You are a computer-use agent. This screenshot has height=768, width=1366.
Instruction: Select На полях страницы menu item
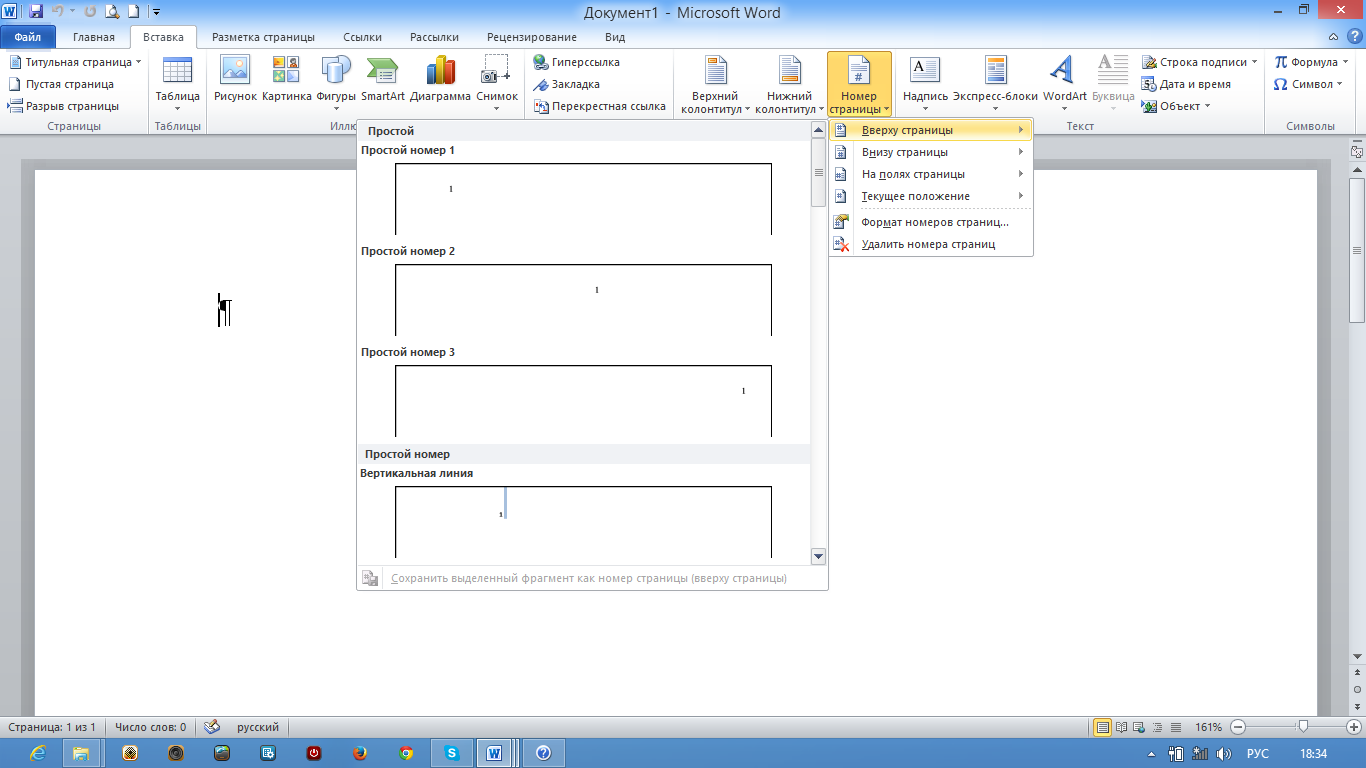click(931, 174)
